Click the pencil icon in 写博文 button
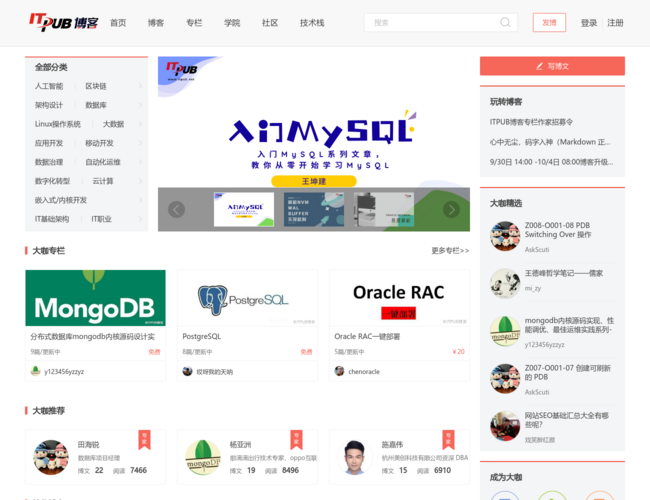 click(539, 66)
